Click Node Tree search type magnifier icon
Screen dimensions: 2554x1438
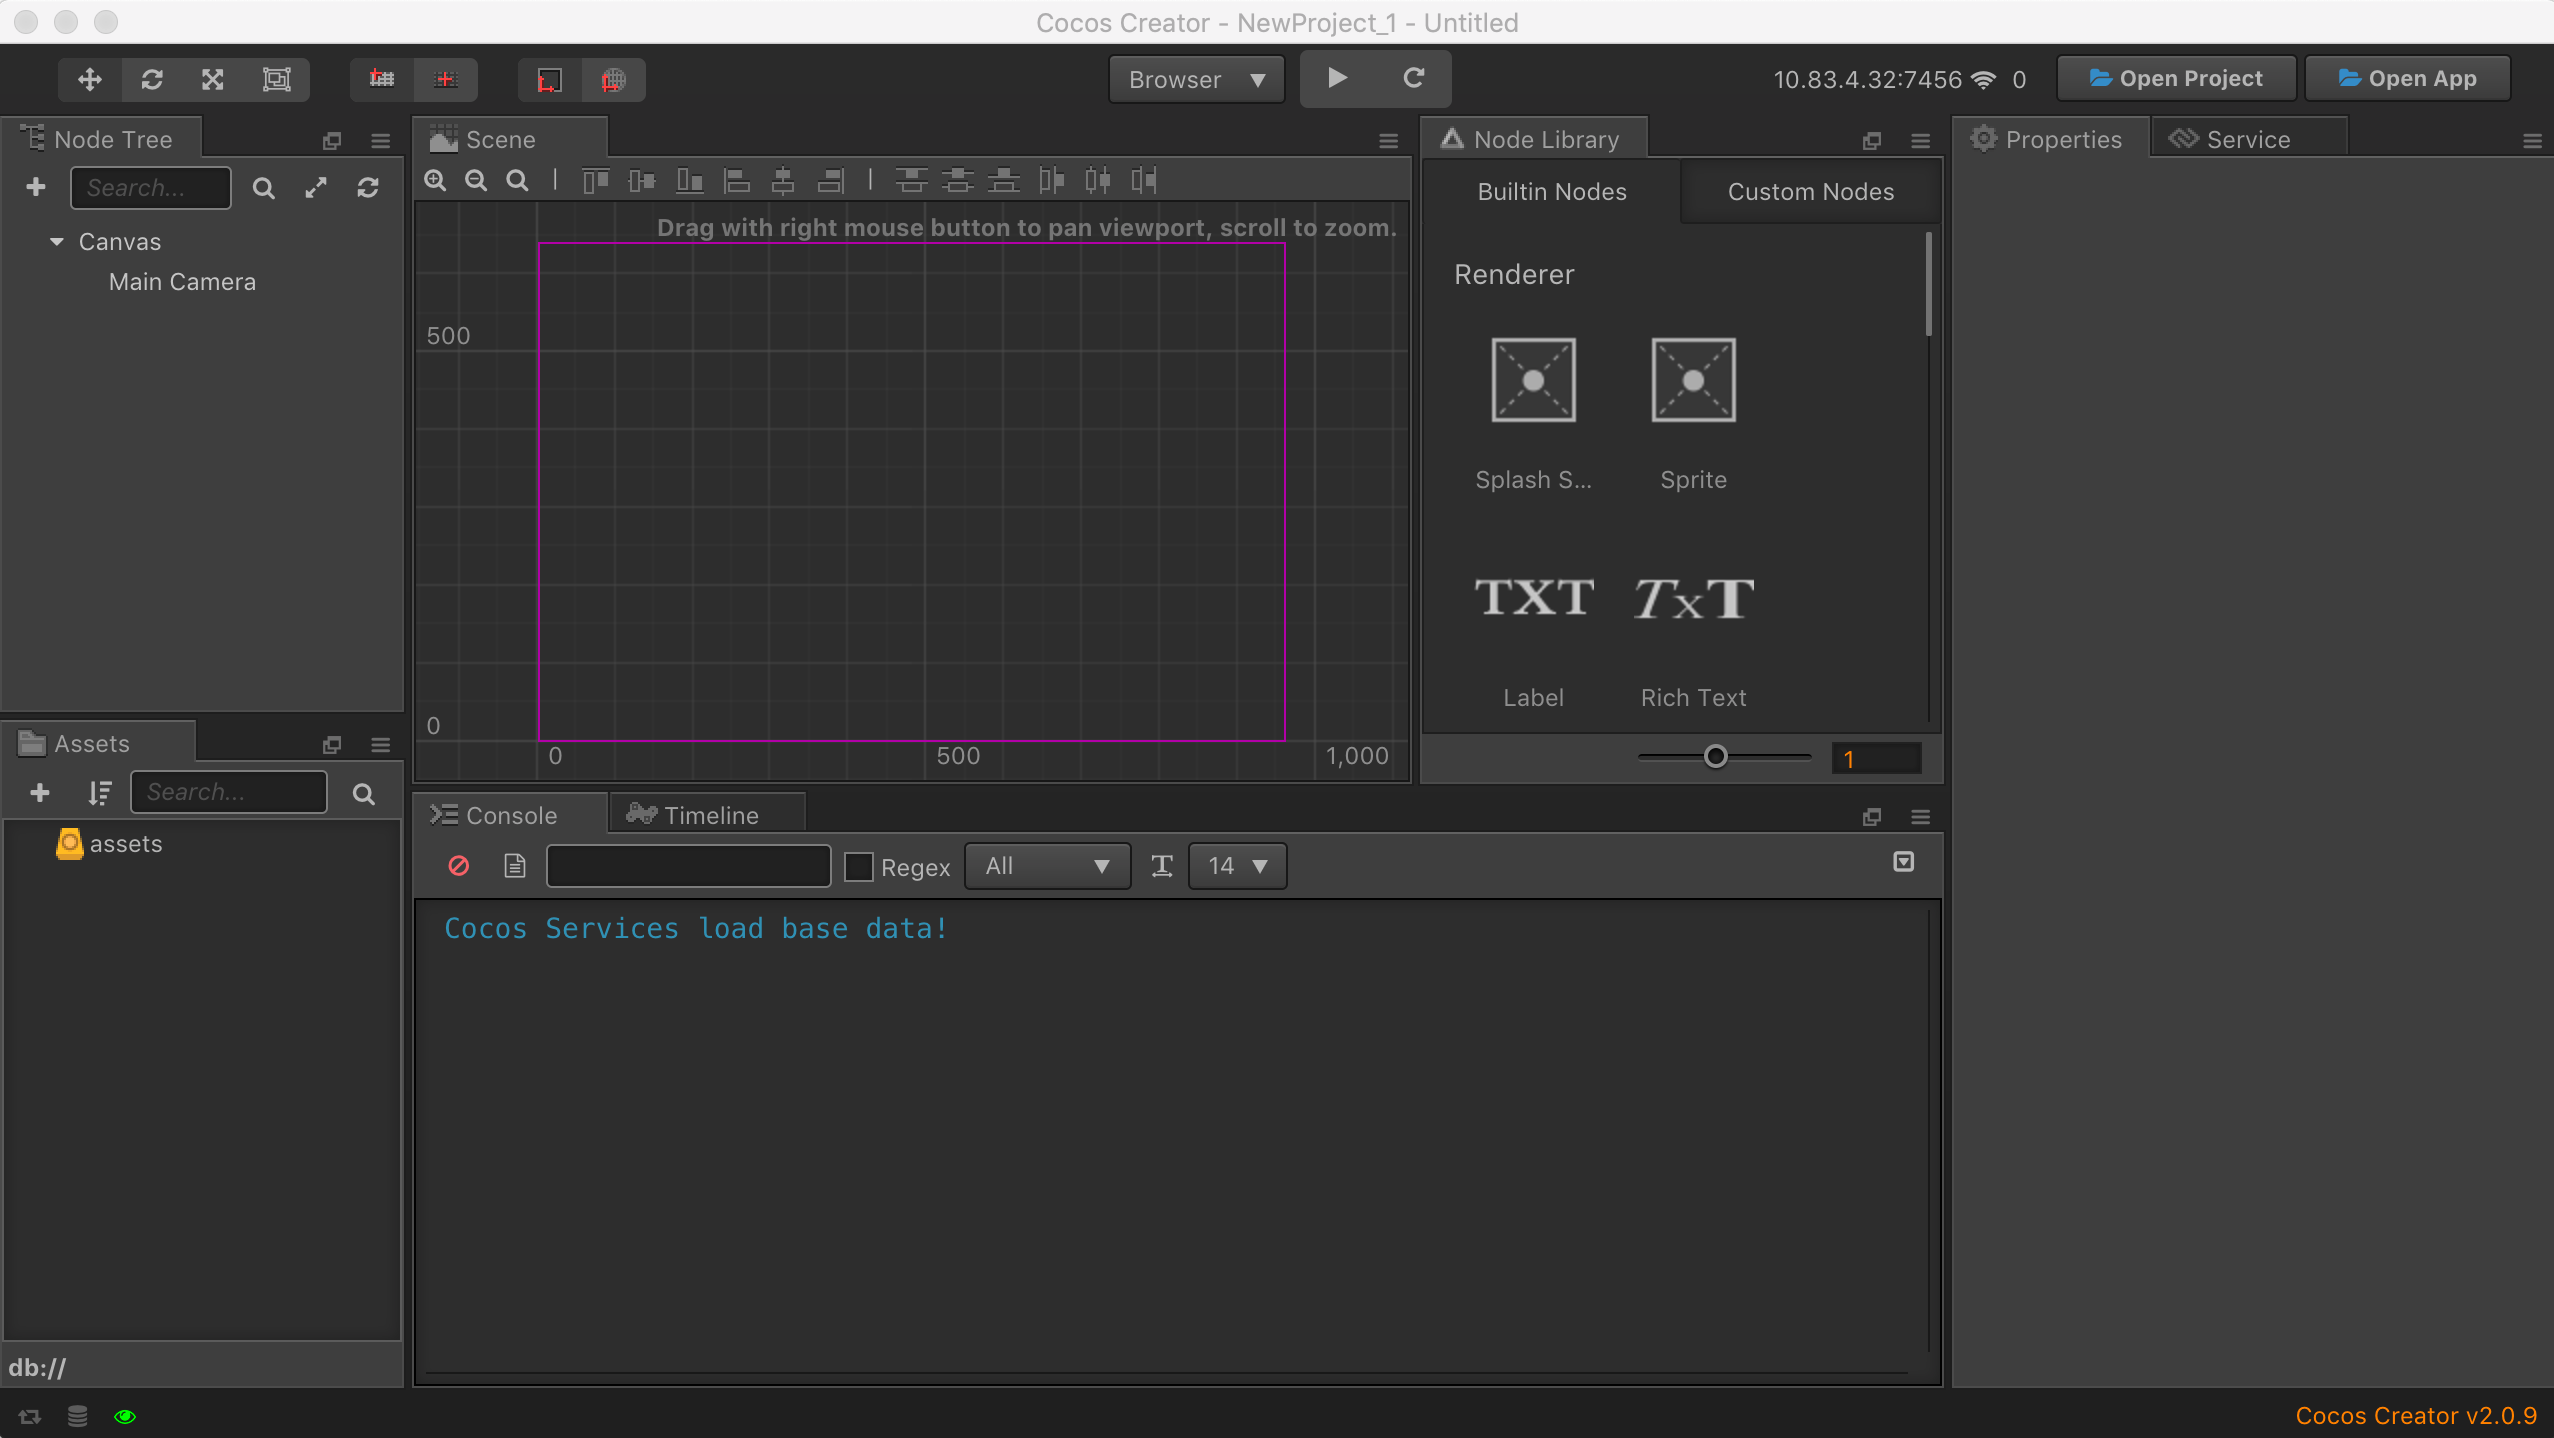click(x=263, y=188)
